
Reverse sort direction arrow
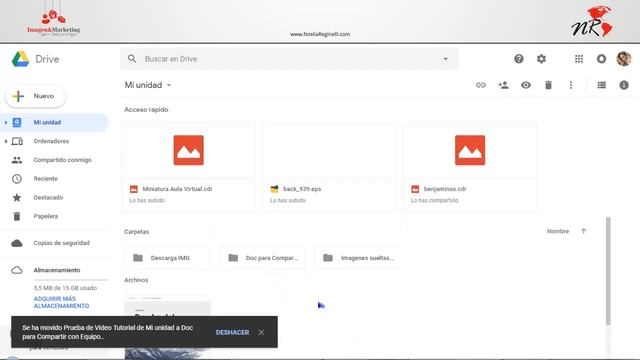(x=583, y=231)
